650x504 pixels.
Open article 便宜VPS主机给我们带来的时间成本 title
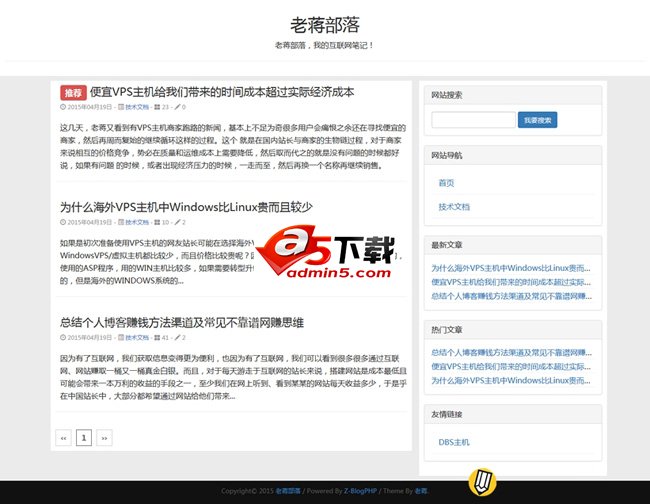pyautogui.click(x=222, y=92)
